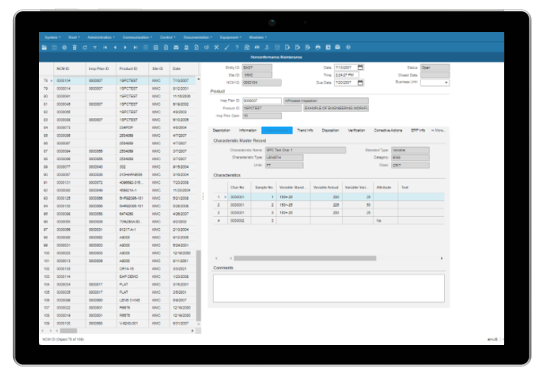Open the Date field calendar picker
Screen dimensions: 545x377
(x=360, y=67)
